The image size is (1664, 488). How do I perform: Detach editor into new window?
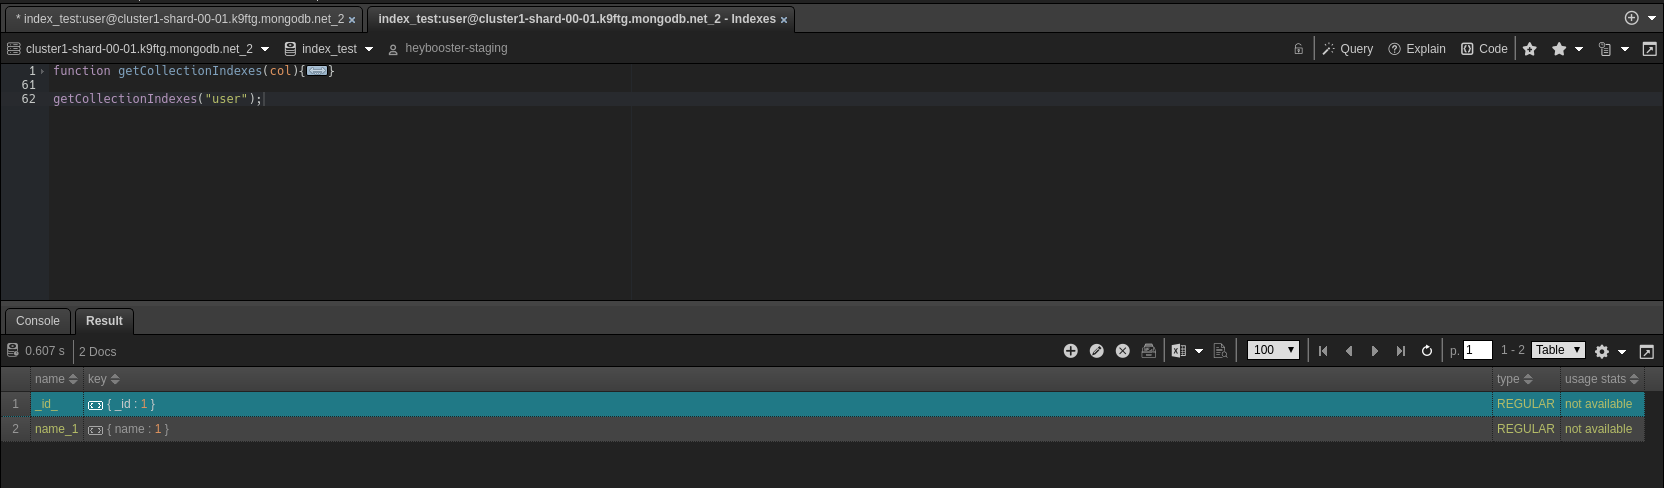[x=1649, y=48]
